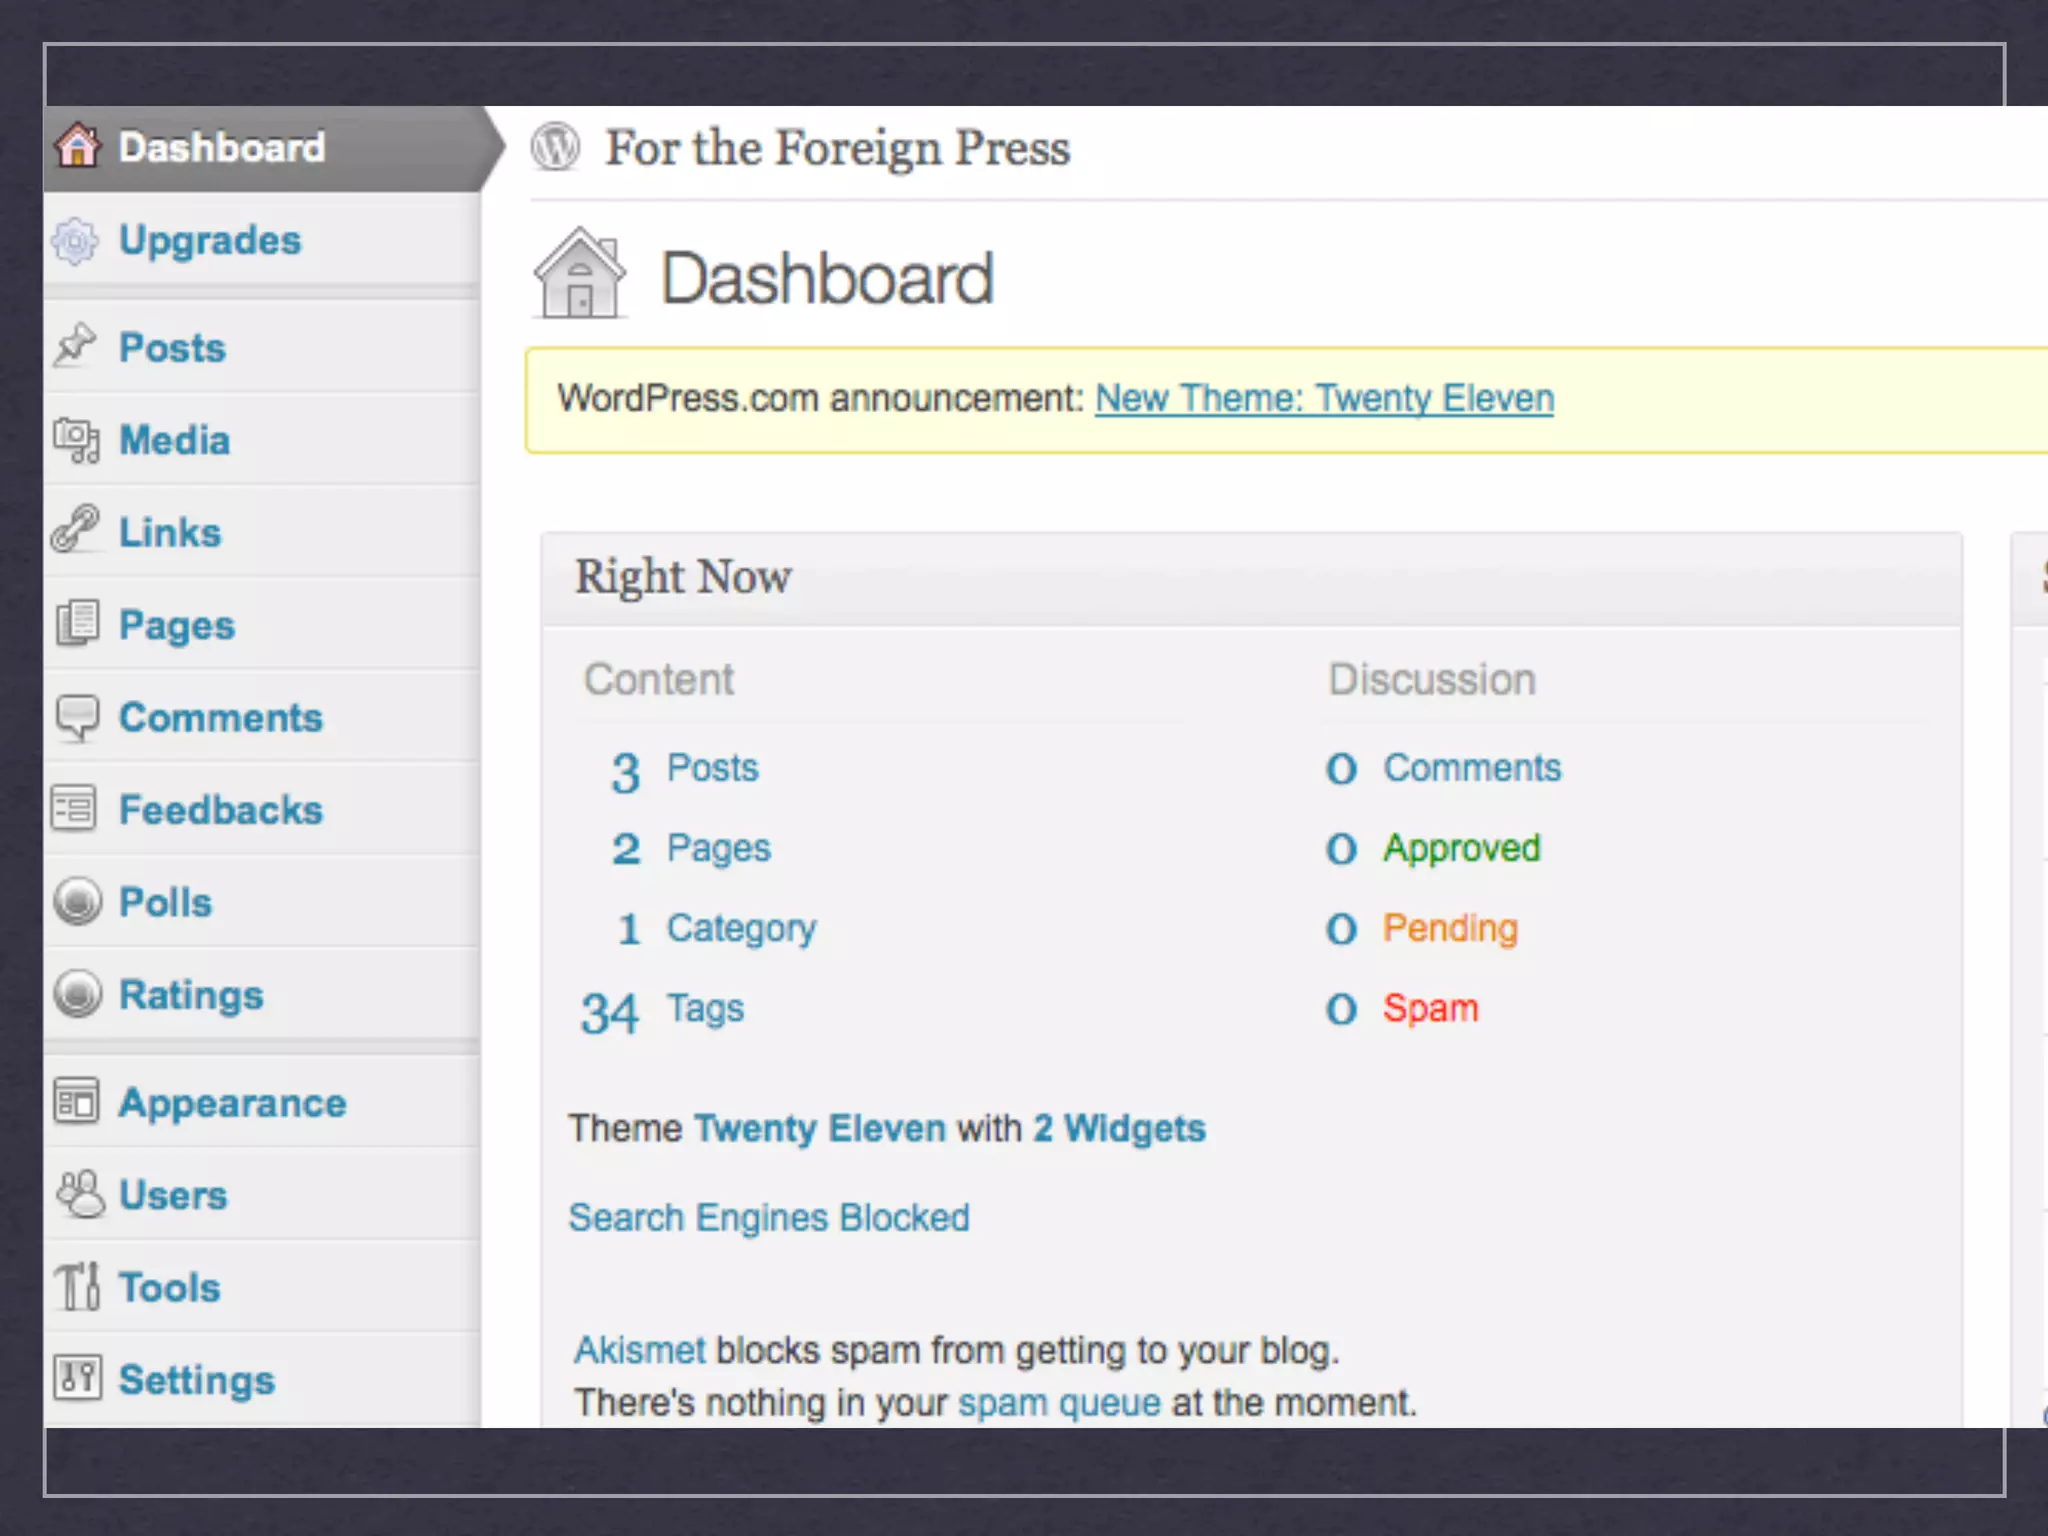2048x1536 pixels.
Task: Go to the Polls section
Action: [x=166, y=902]
